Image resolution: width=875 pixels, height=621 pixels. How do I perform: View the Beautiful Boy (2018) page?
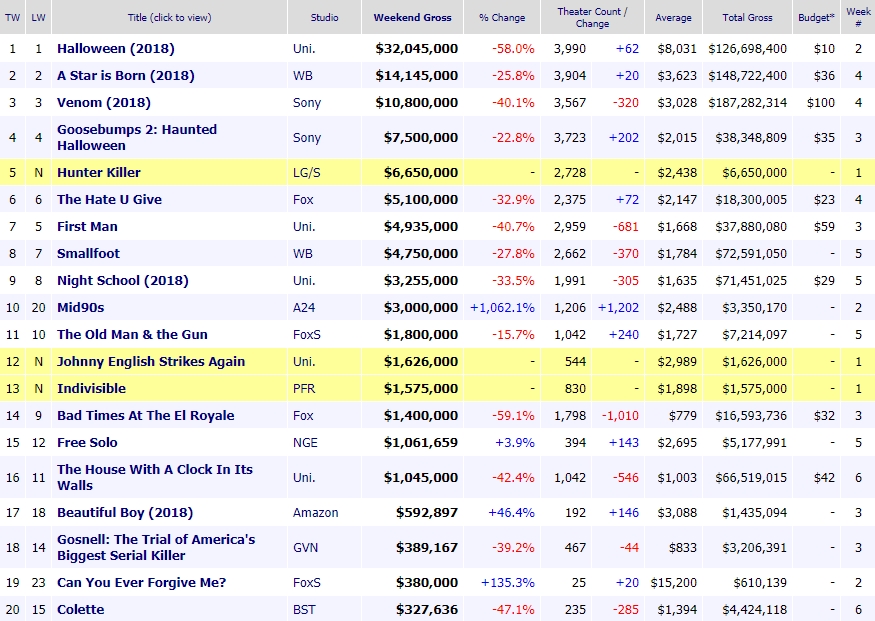tap(125, 512)
